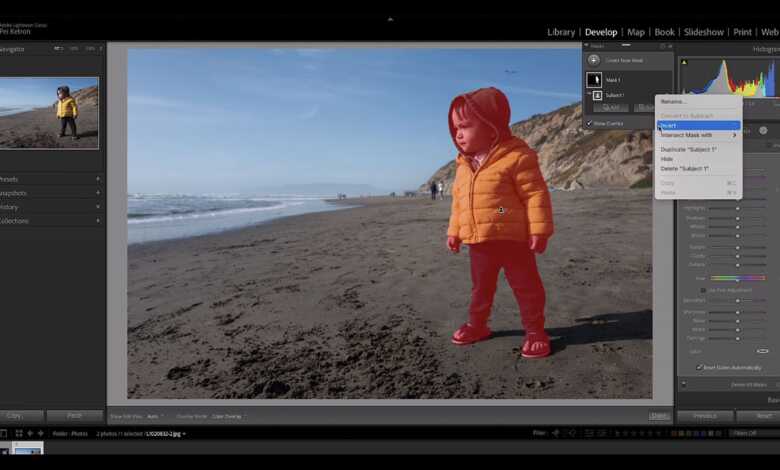Toggle the Reset Sliders Automatically checkbox

tap(699, 368)
